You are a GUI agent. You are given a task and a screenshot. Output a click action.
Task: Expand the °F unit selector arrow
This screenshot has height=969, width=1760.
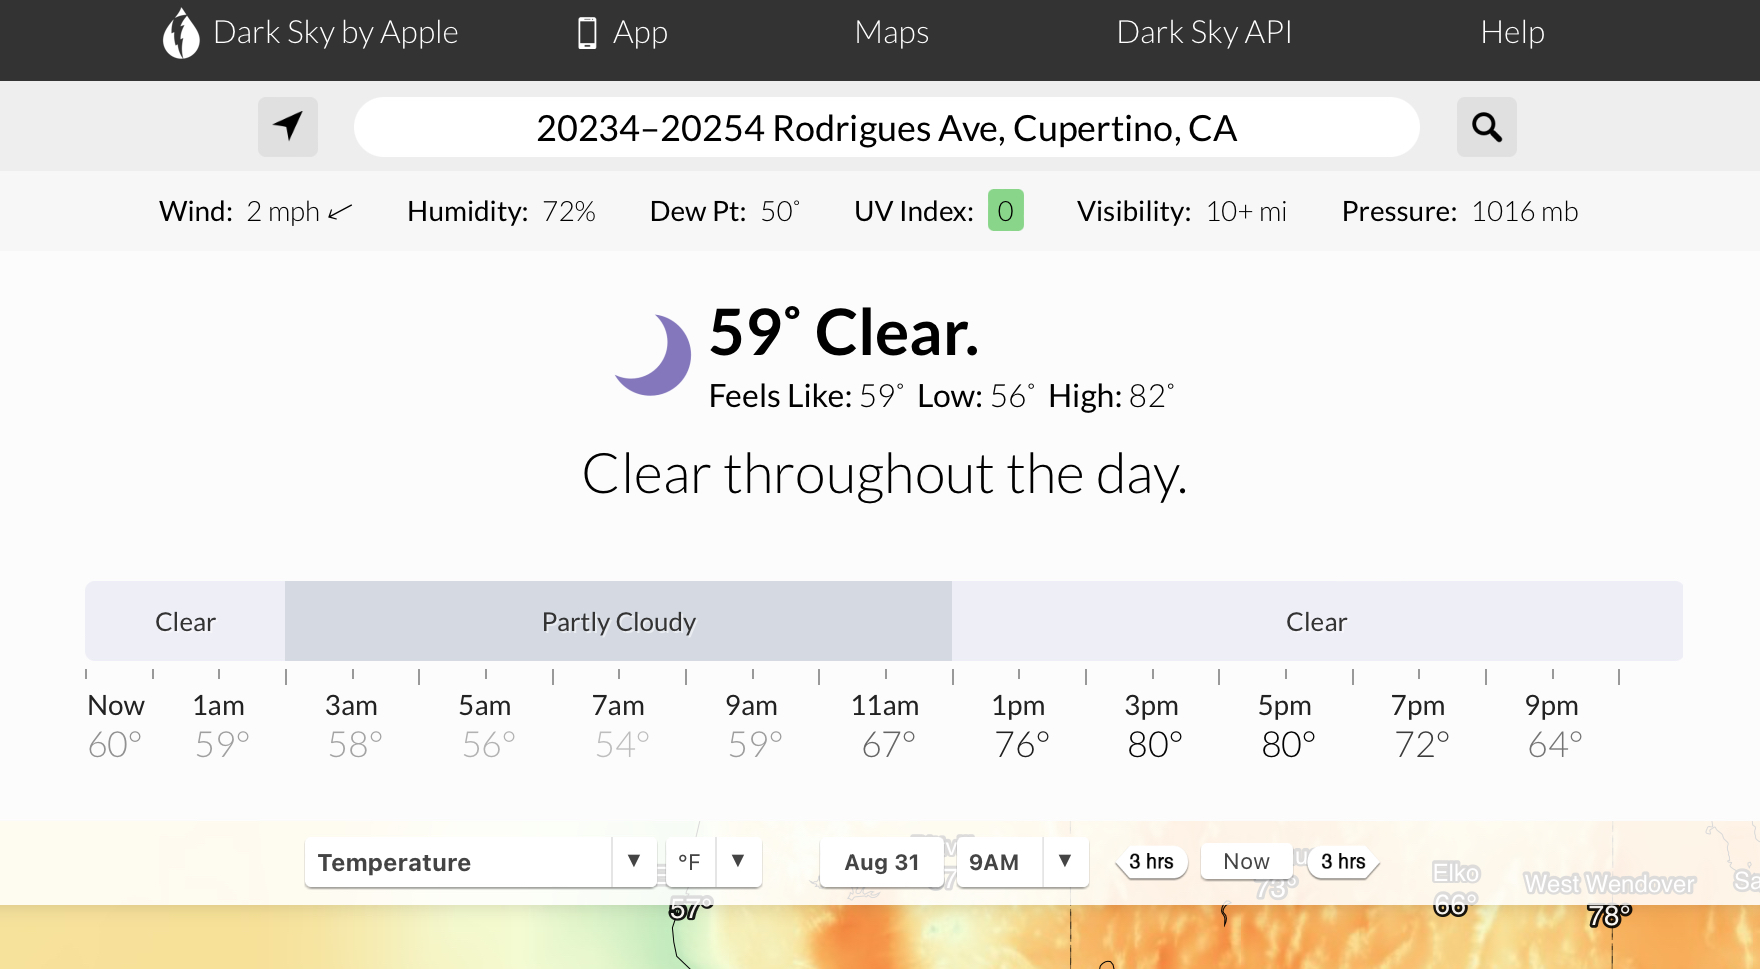click(x=738, y=861)
